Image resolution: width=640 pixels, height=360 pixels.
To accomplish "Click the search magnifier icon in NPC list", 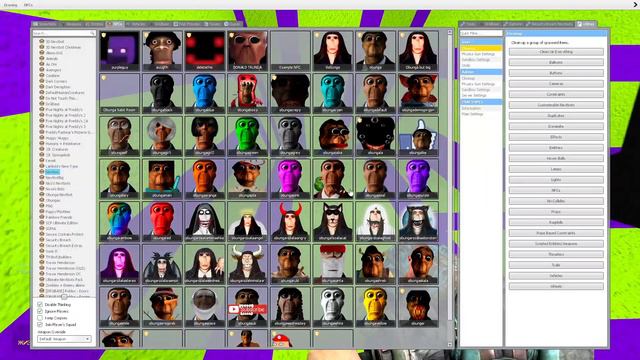I will click(92, 33).
